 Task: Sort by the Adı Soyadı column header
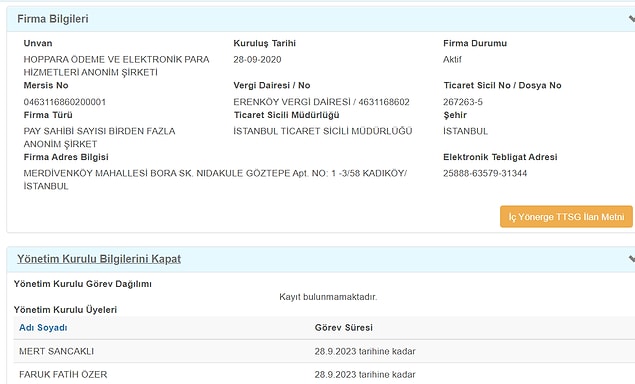[43, 328]
